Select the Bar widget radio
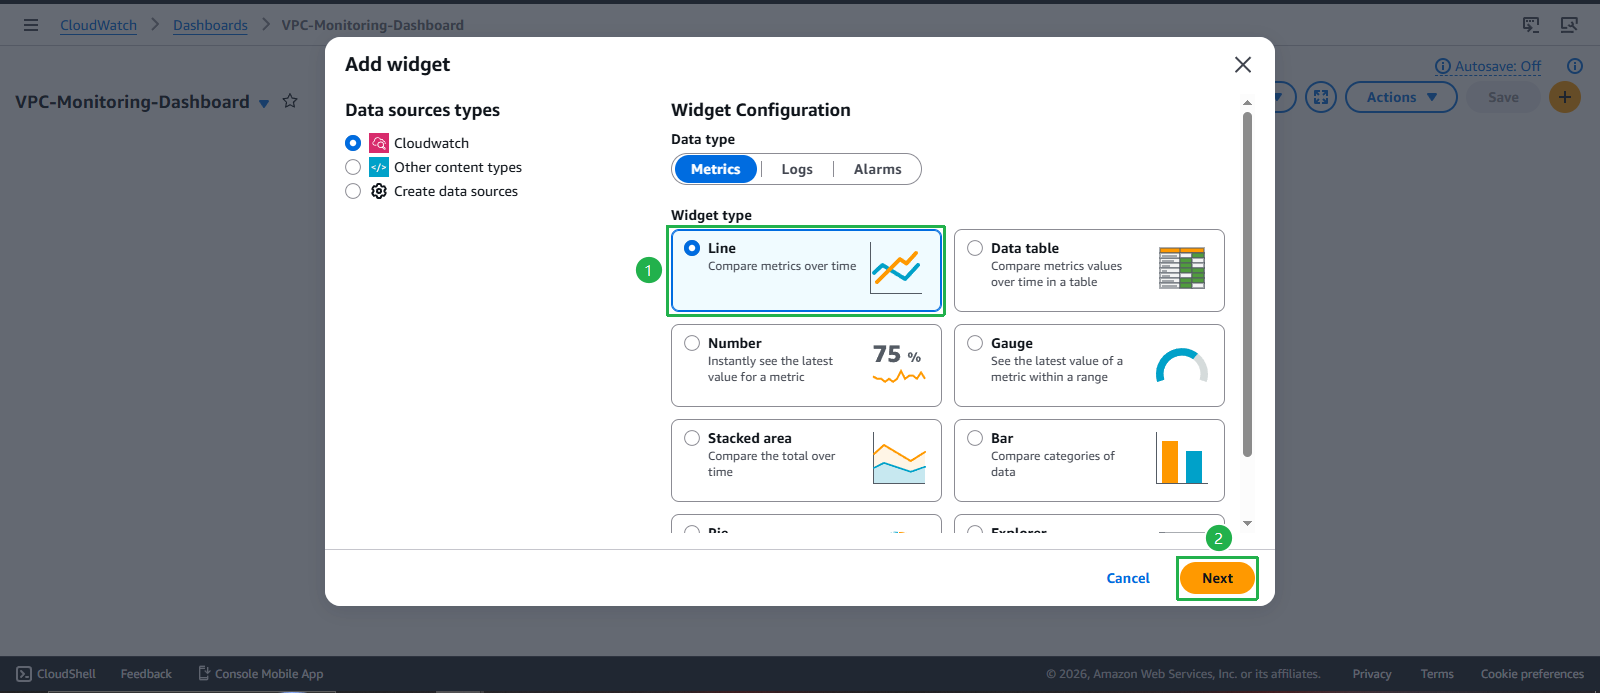 975,438
